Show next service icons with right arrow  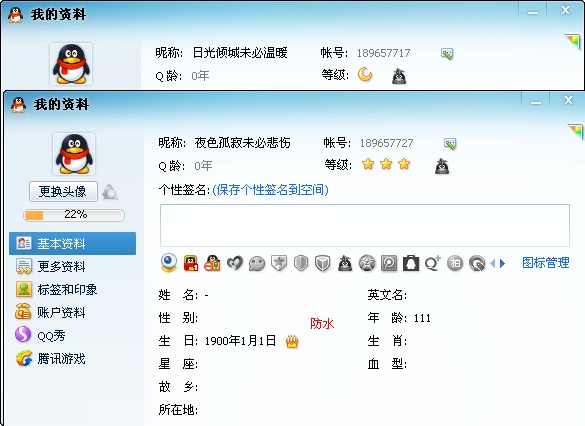tap(503, 264)
